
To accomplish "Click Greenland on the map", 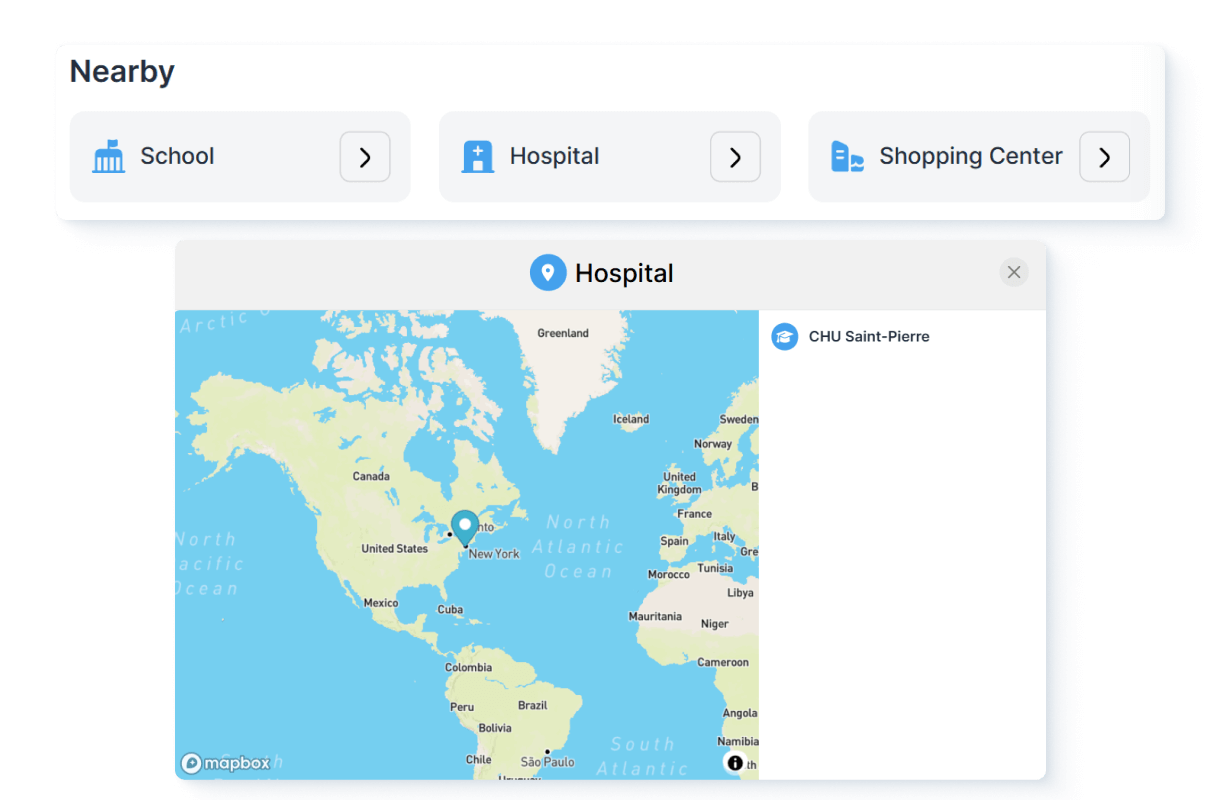I will click(563, 333).
